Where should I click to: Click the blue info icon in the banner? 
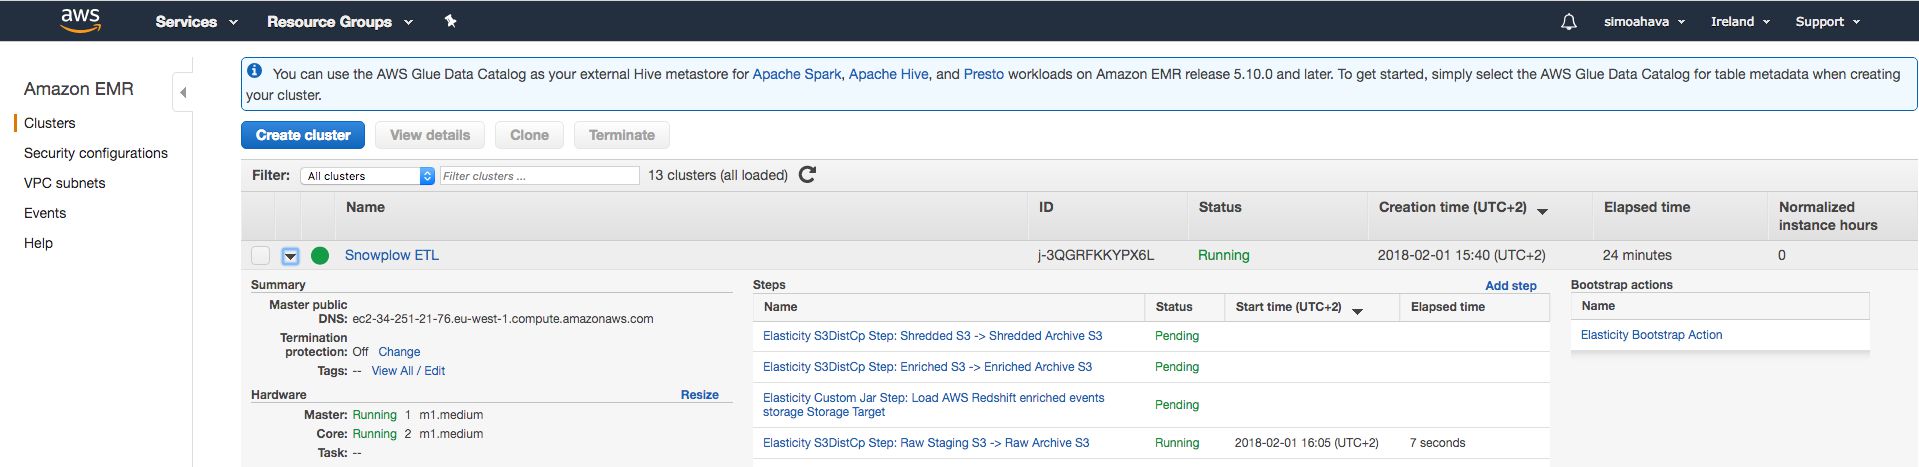255,71
